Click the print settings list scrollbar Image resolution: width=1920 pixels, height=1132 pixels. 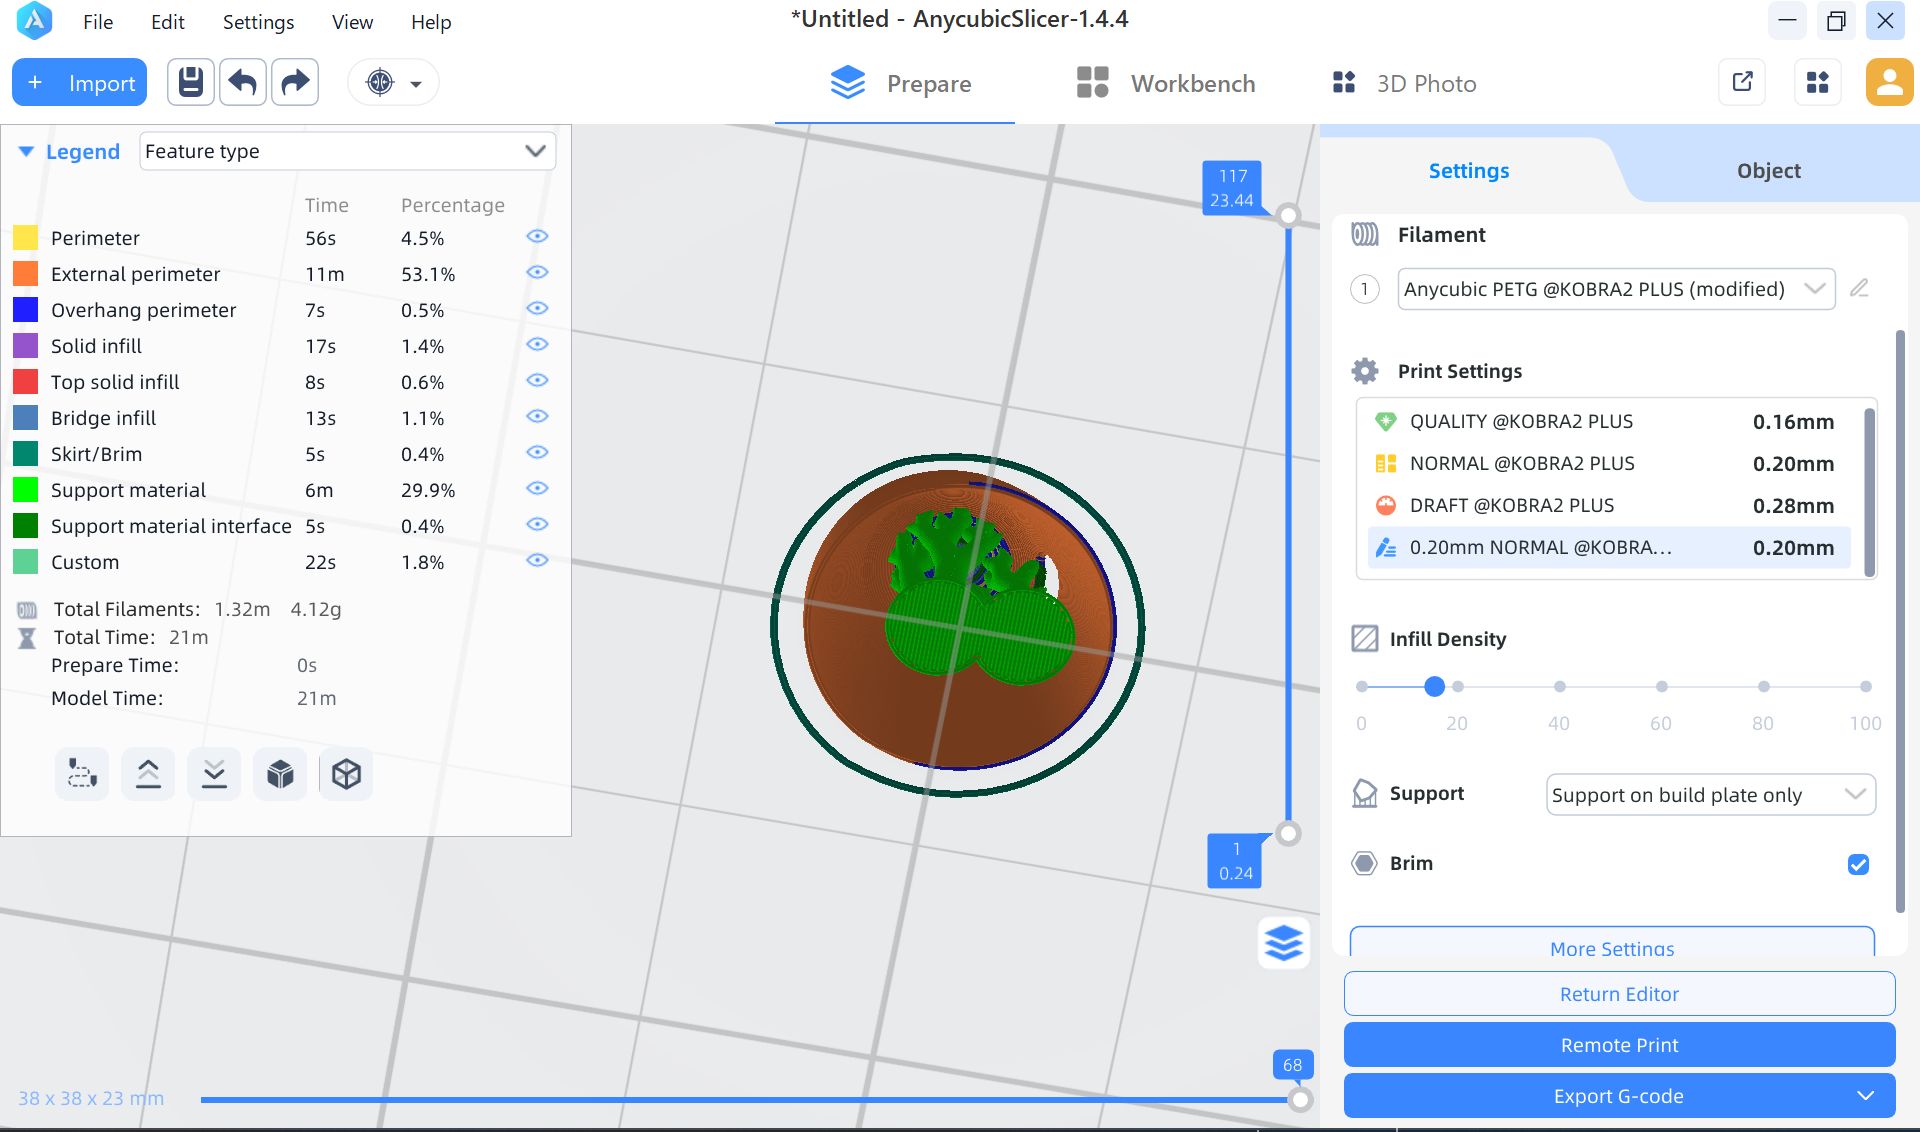coord(1869,490)
